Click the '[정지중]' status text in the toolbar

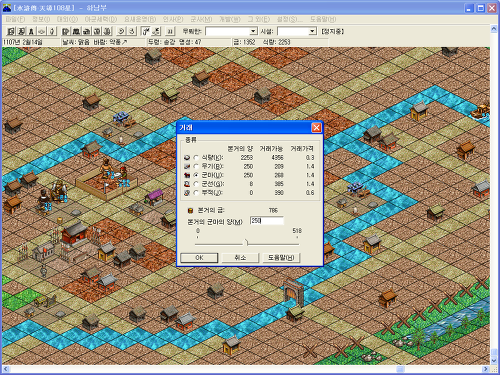click(332, 31)
